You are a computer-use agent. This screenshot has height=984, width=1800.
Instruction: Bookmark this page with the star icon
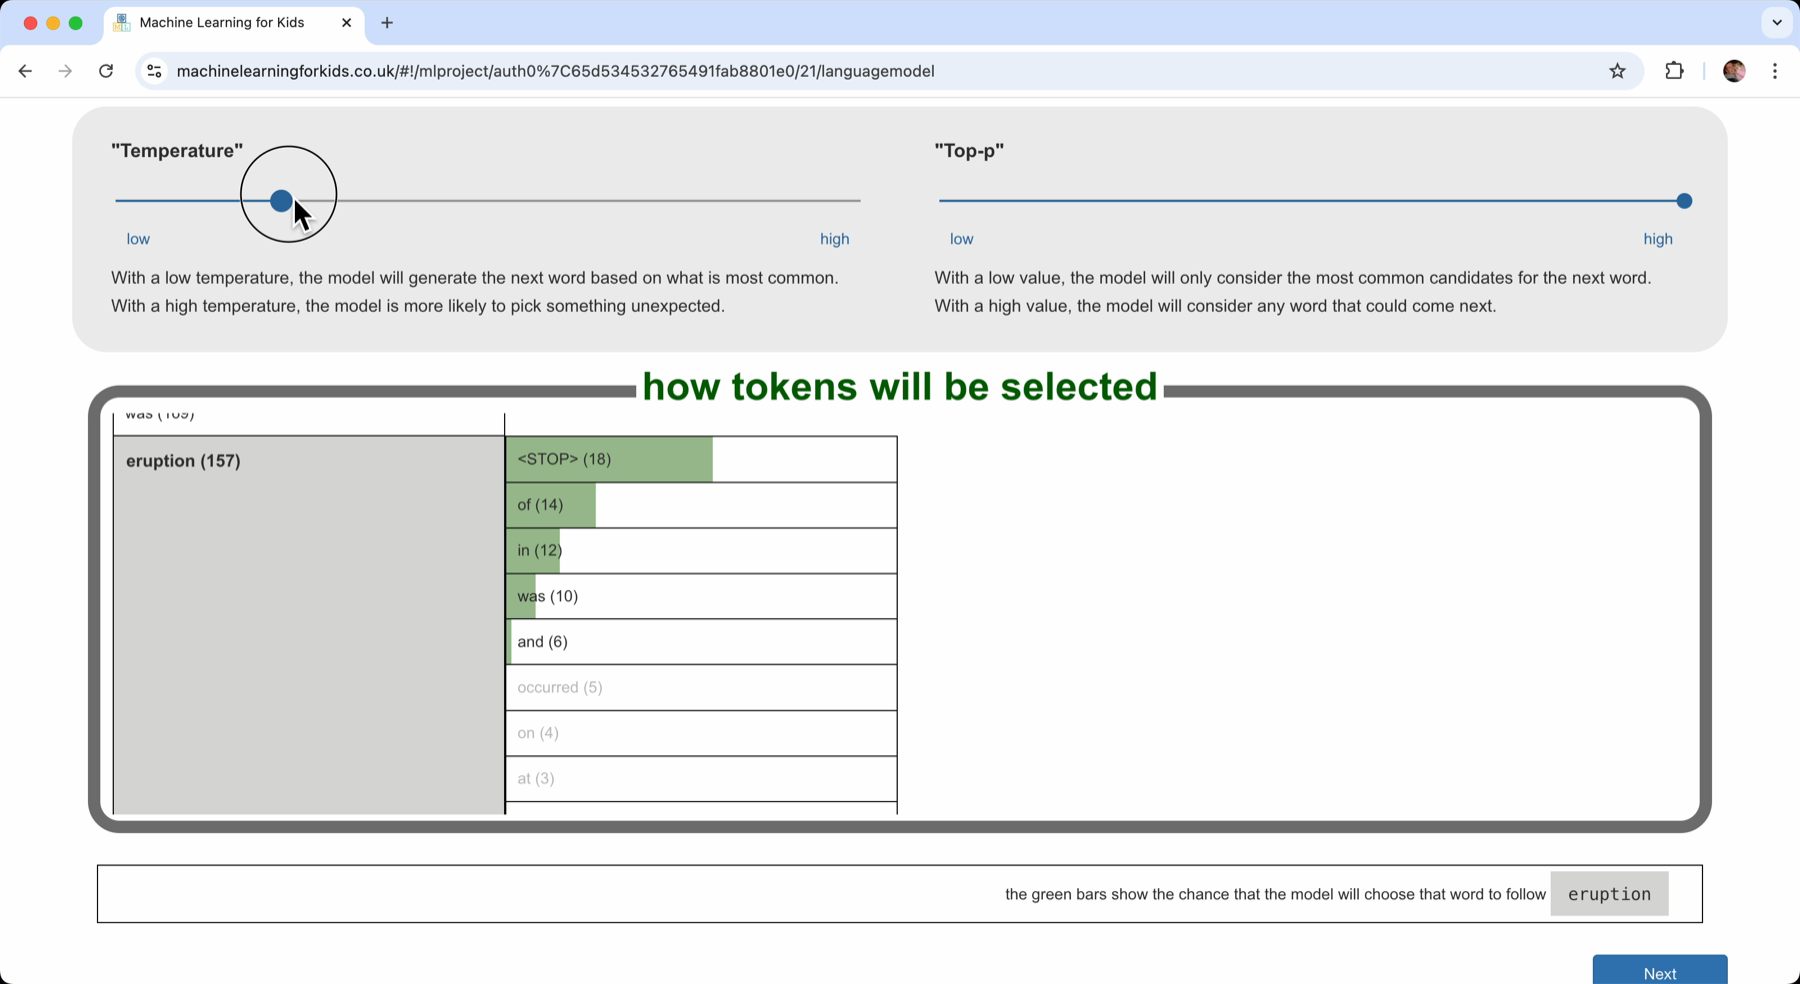(x=1617, y=71)
